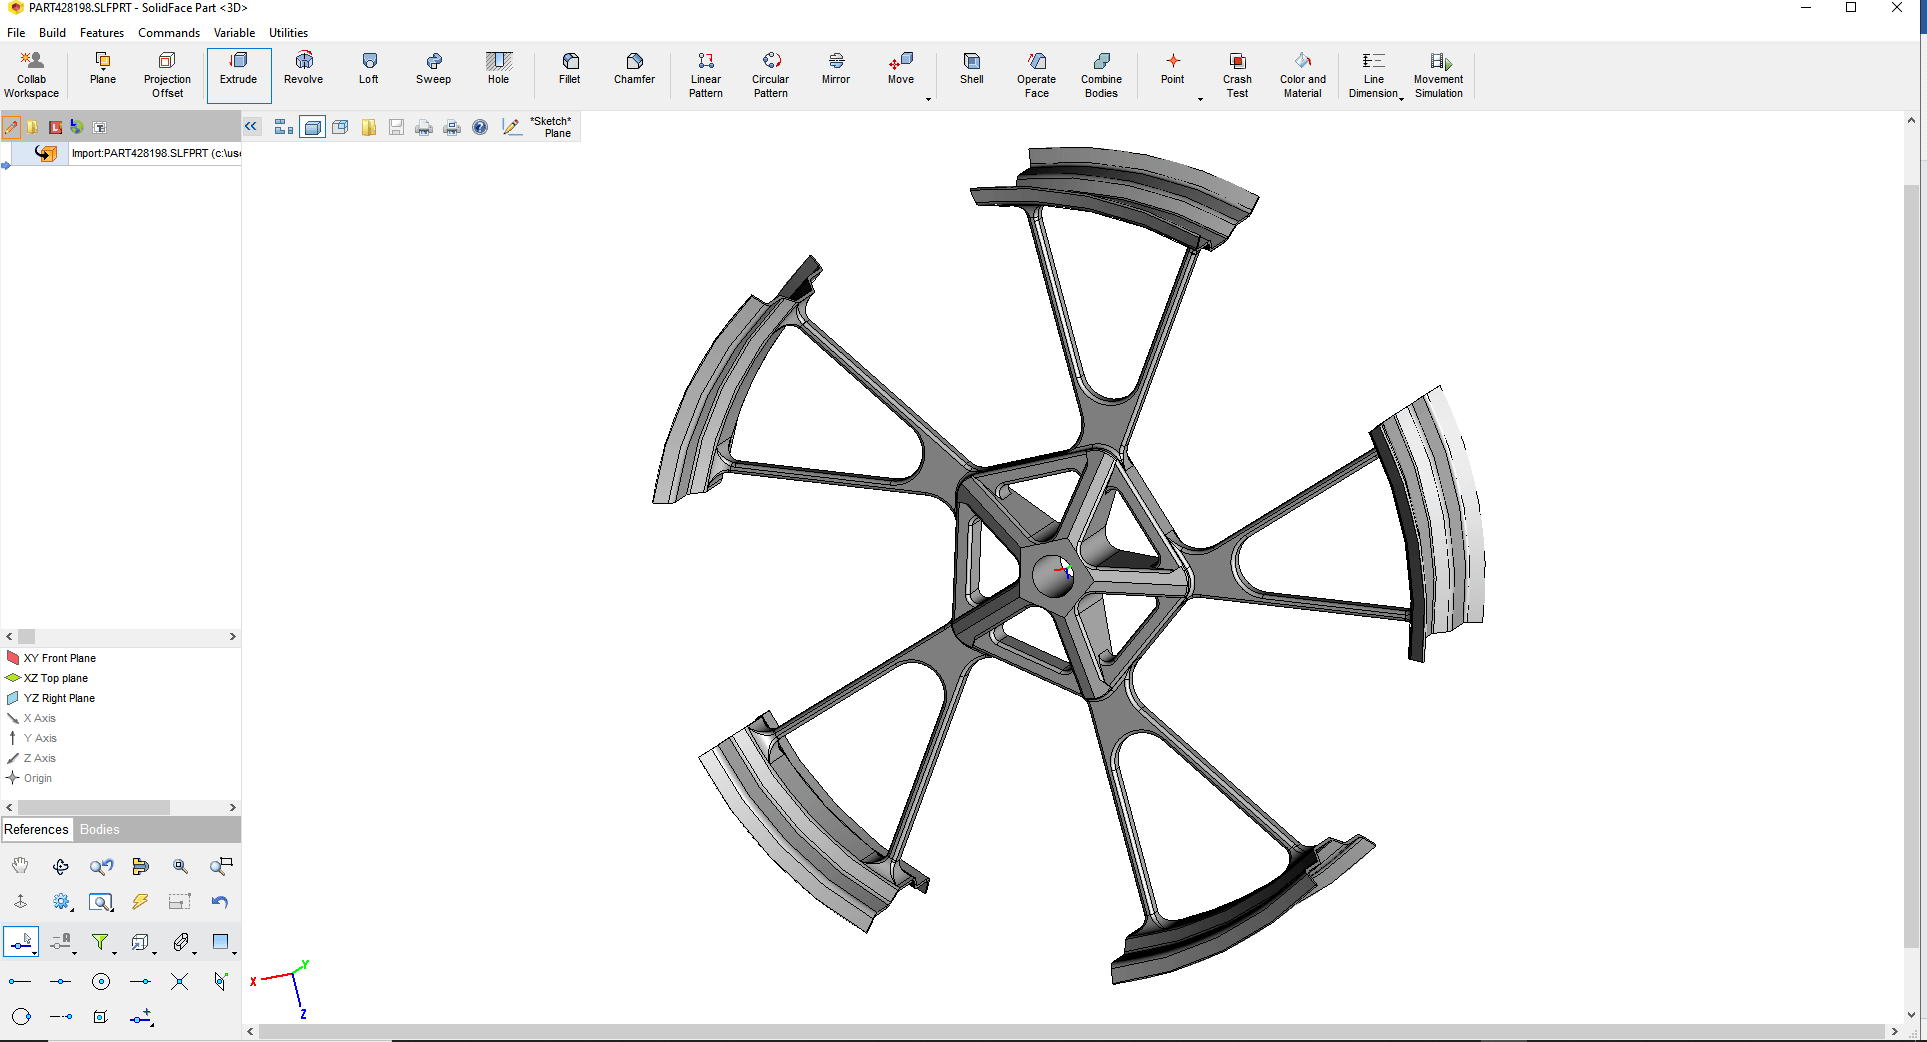Toggle the wireframe display mode button
The image size is (1927, 1042).
click(340, 127)
